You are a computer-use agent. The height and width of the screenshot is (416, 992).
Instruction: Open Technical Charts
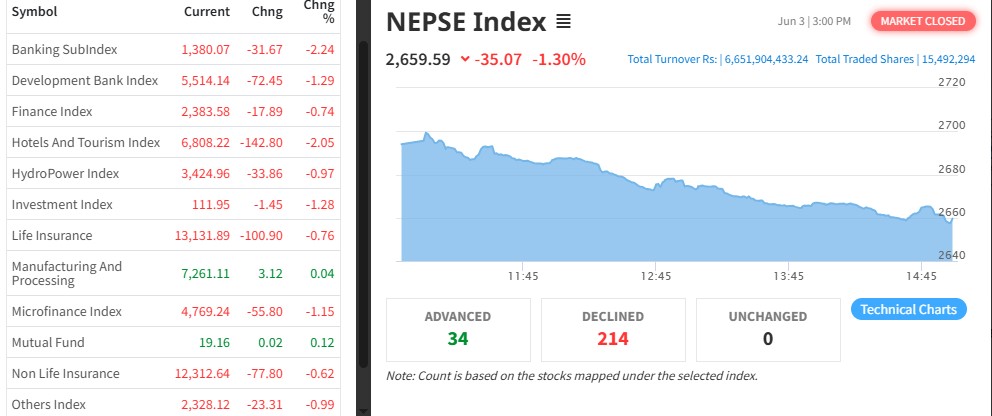(x=908, y=309)
